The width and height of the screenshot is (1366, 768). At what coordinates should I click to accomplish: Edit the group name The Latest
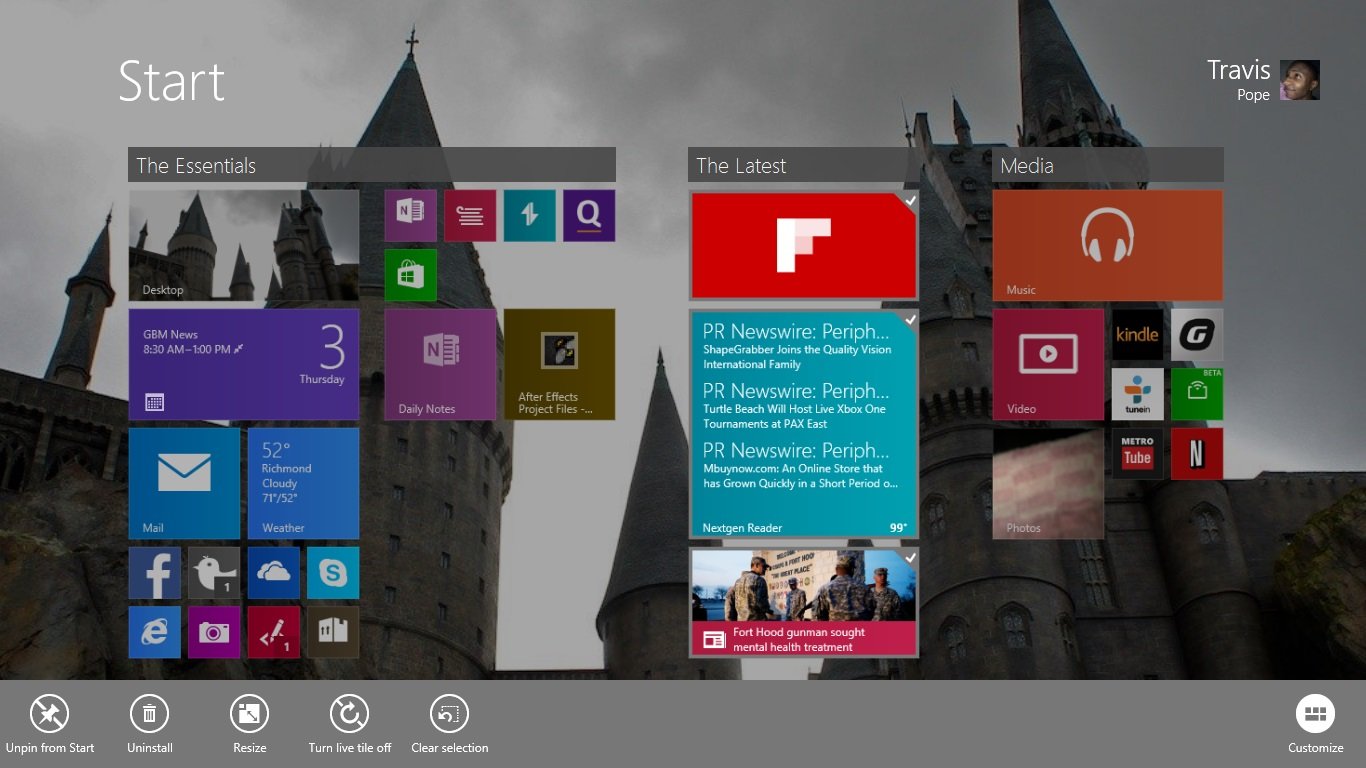click(x=803, y=165)
